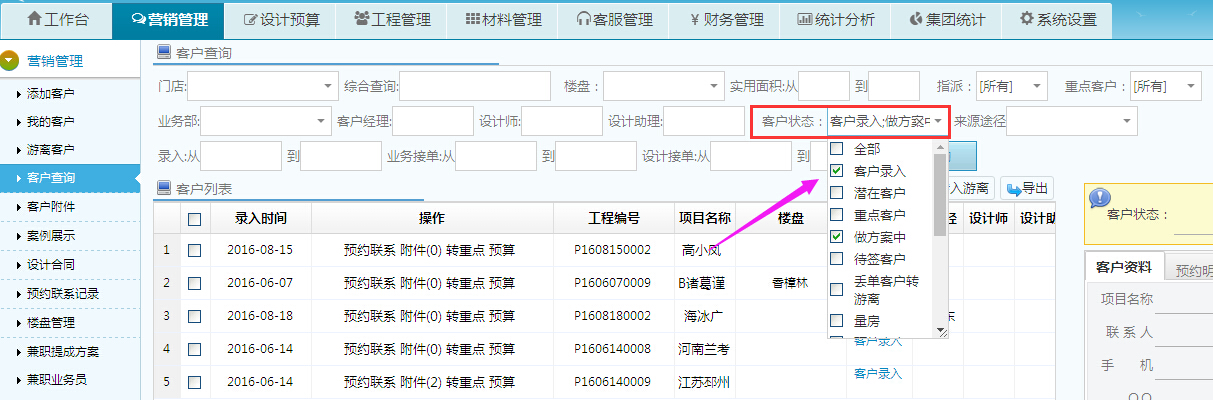Click the 客户查询 panel header icon
The width and height of the screenshot is (1213, 400).
click(x=164, y=52)
